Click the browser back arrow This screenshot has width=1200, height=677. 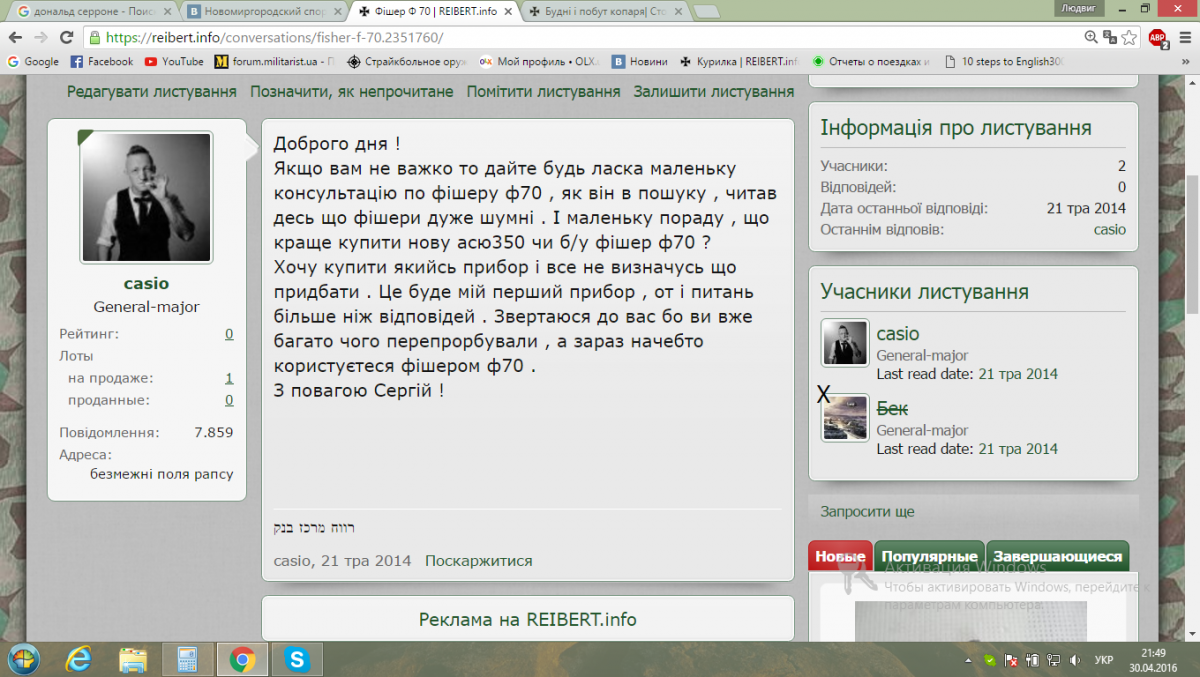pos(17,38)
